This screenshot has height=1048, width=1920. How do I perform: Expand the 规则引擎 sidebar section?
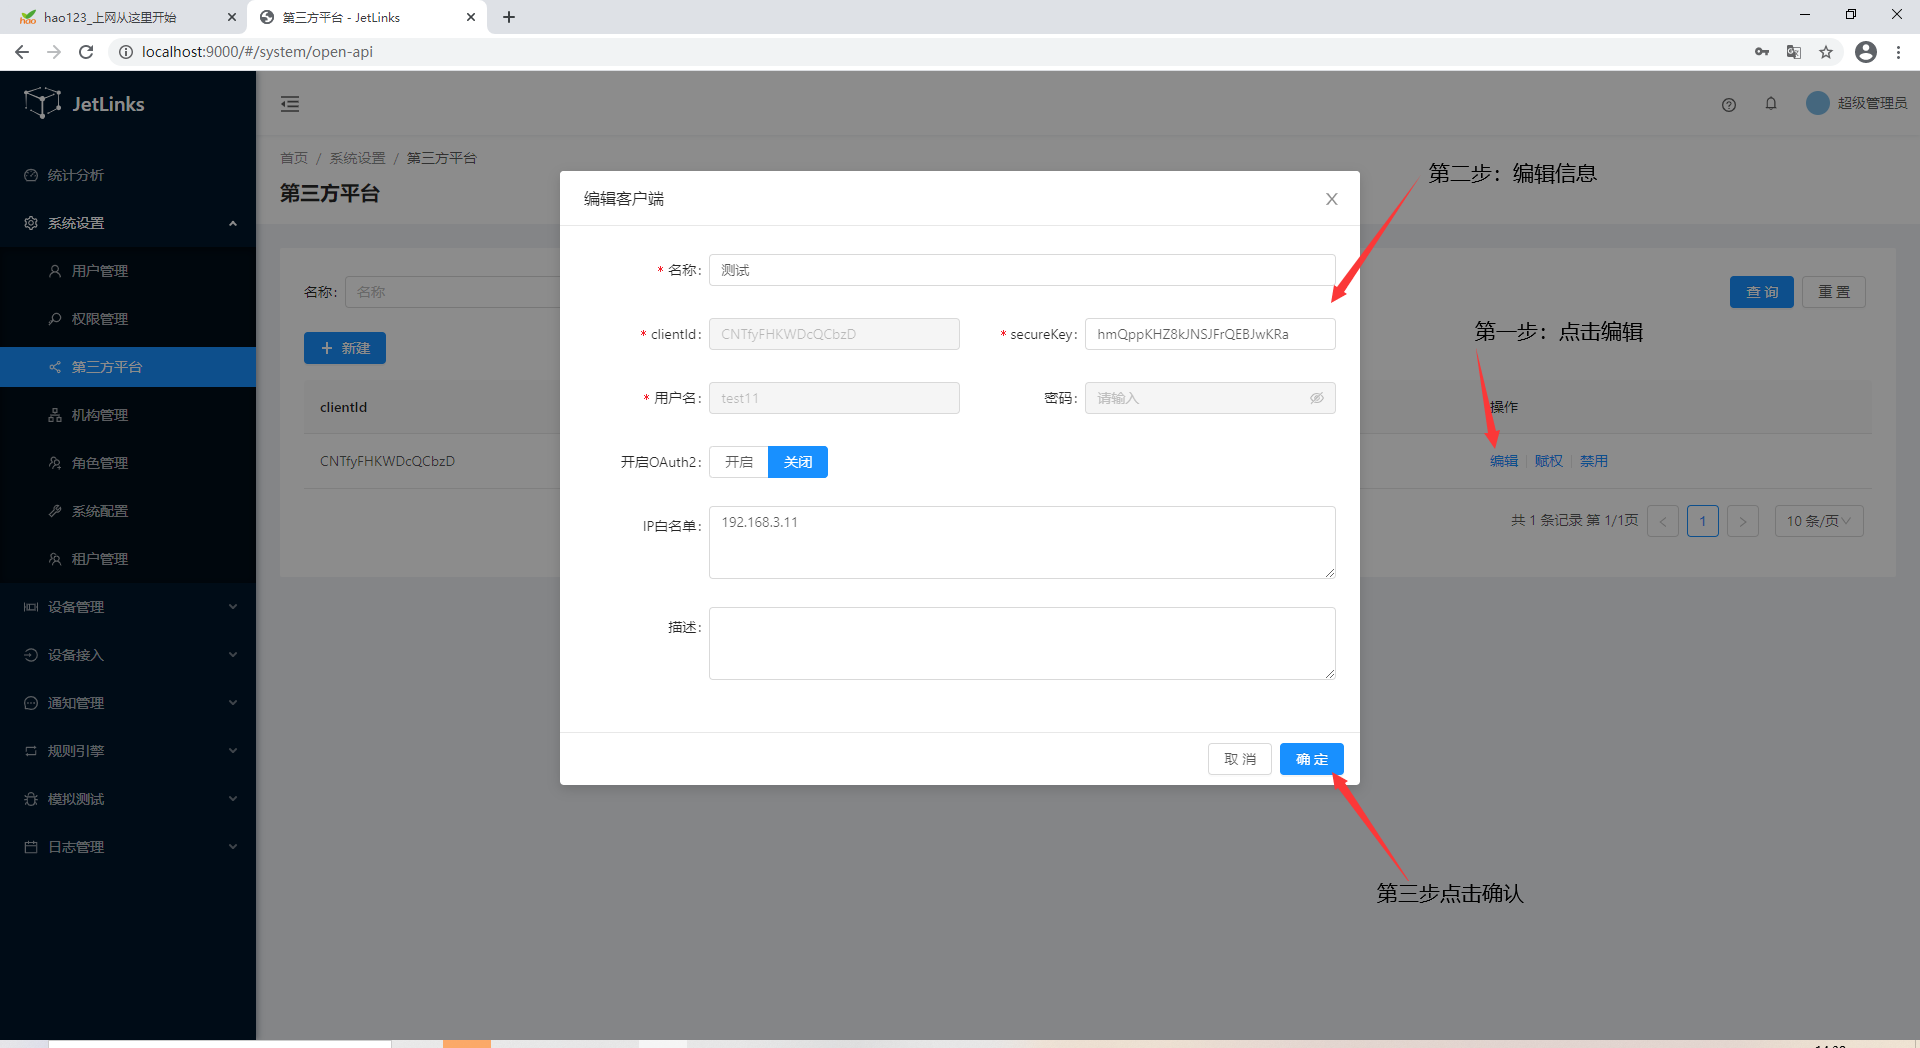click(x=128, y=751)
